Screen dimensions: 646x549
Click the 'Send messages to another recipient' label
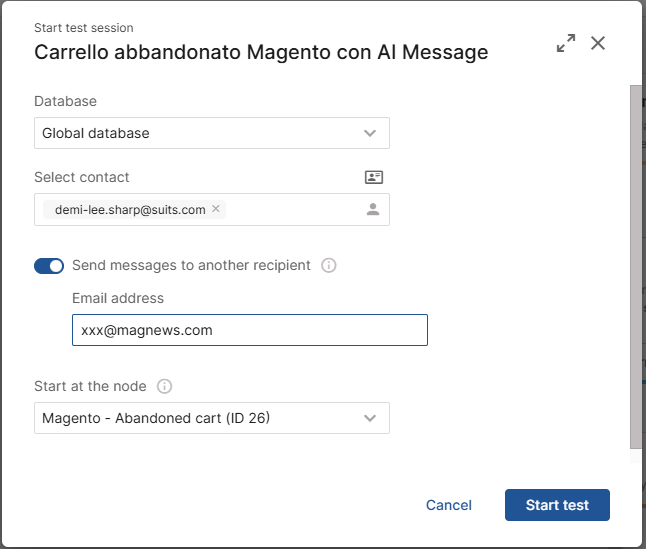click(191, 265)
